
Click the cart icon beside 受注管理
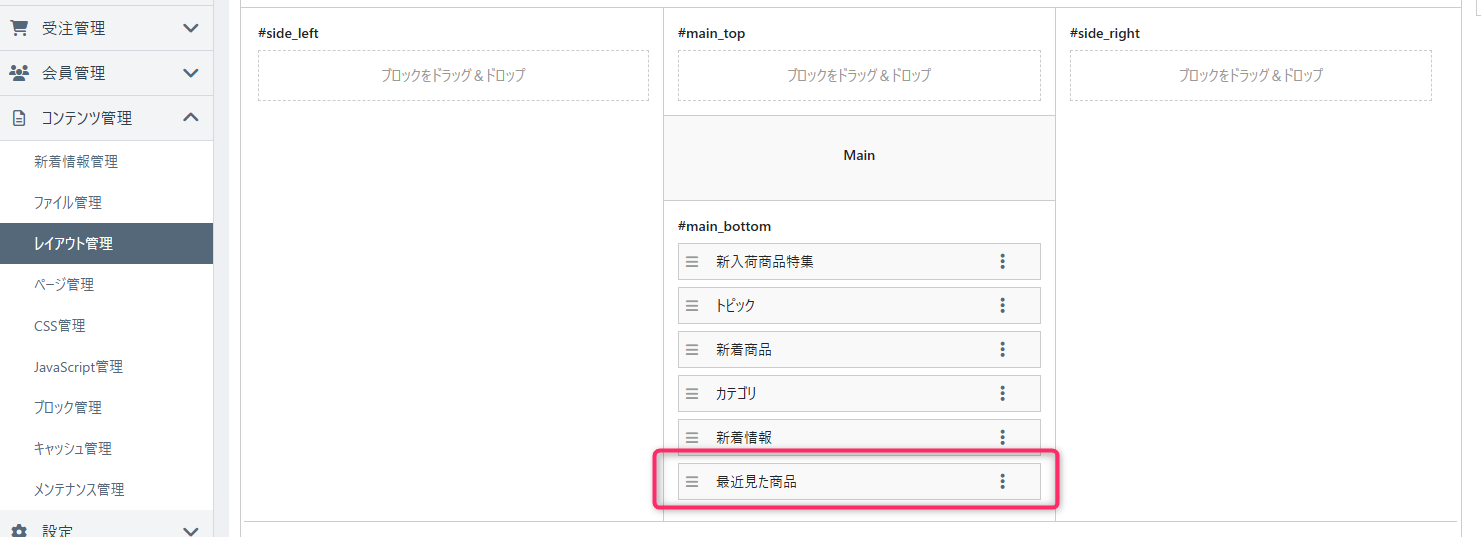tap(18, 28)
